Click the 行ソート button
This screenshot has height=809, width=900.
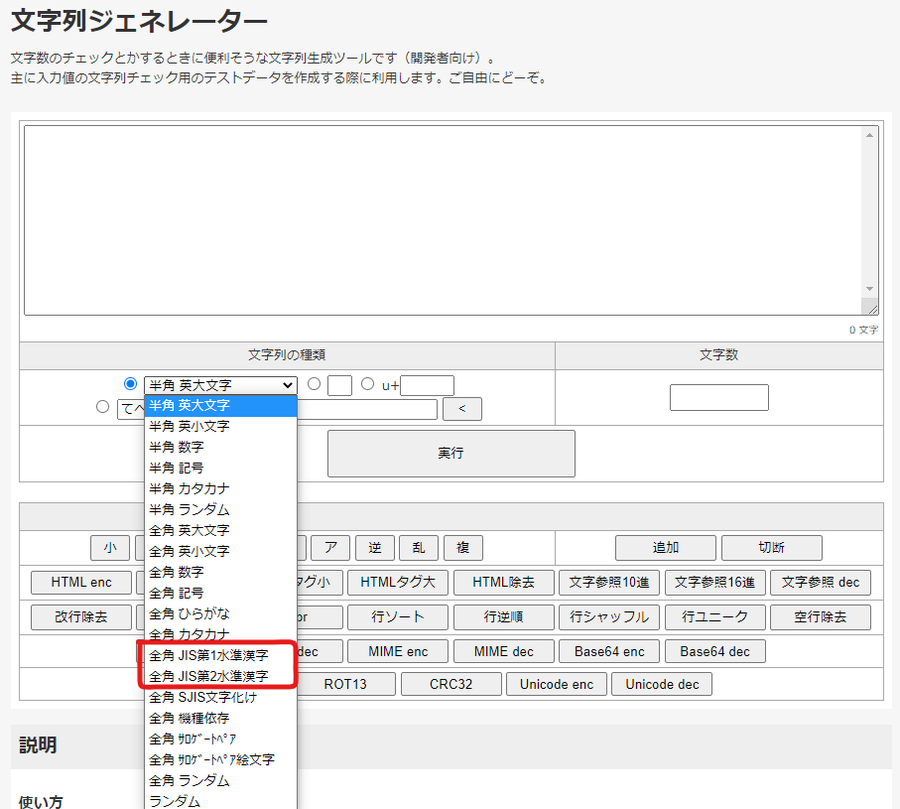[x=398, y=617]
